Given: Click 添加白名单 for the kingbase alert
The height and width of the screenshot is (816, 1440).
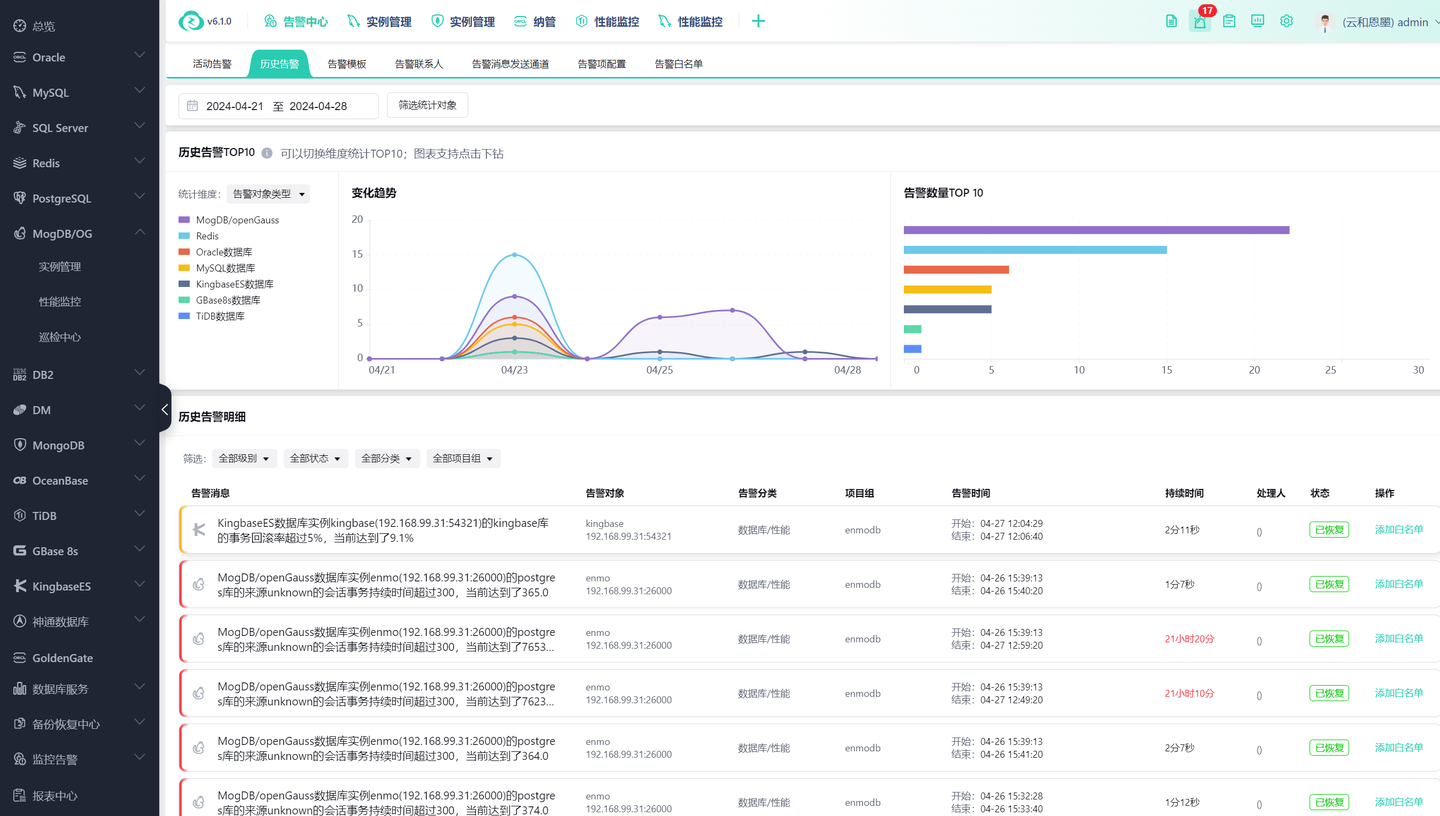Looking at the screenshot, I should (x=1399, y=529).
